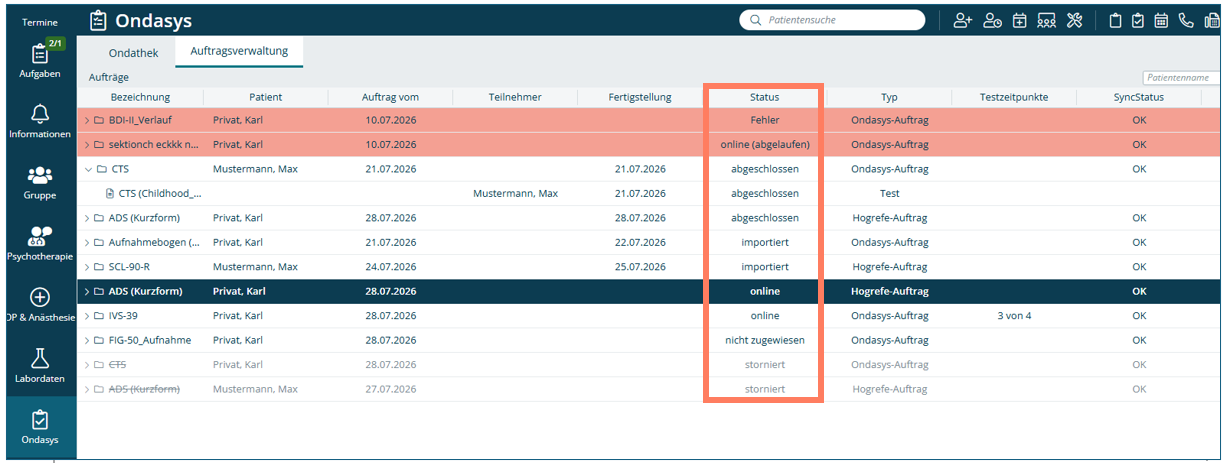This screenshot has width=1225, height=463.
Task: Sort by the Auftrag vom column header
Action: click(x=390, y=97)
